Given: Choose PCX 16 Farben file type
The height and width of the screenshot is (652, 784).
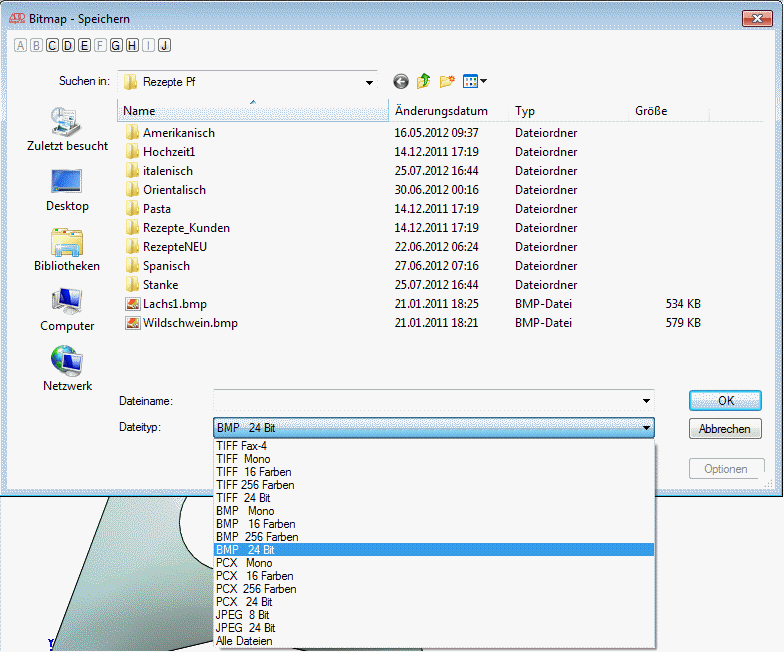Looking at the screenshot, I should pos(434,576).
